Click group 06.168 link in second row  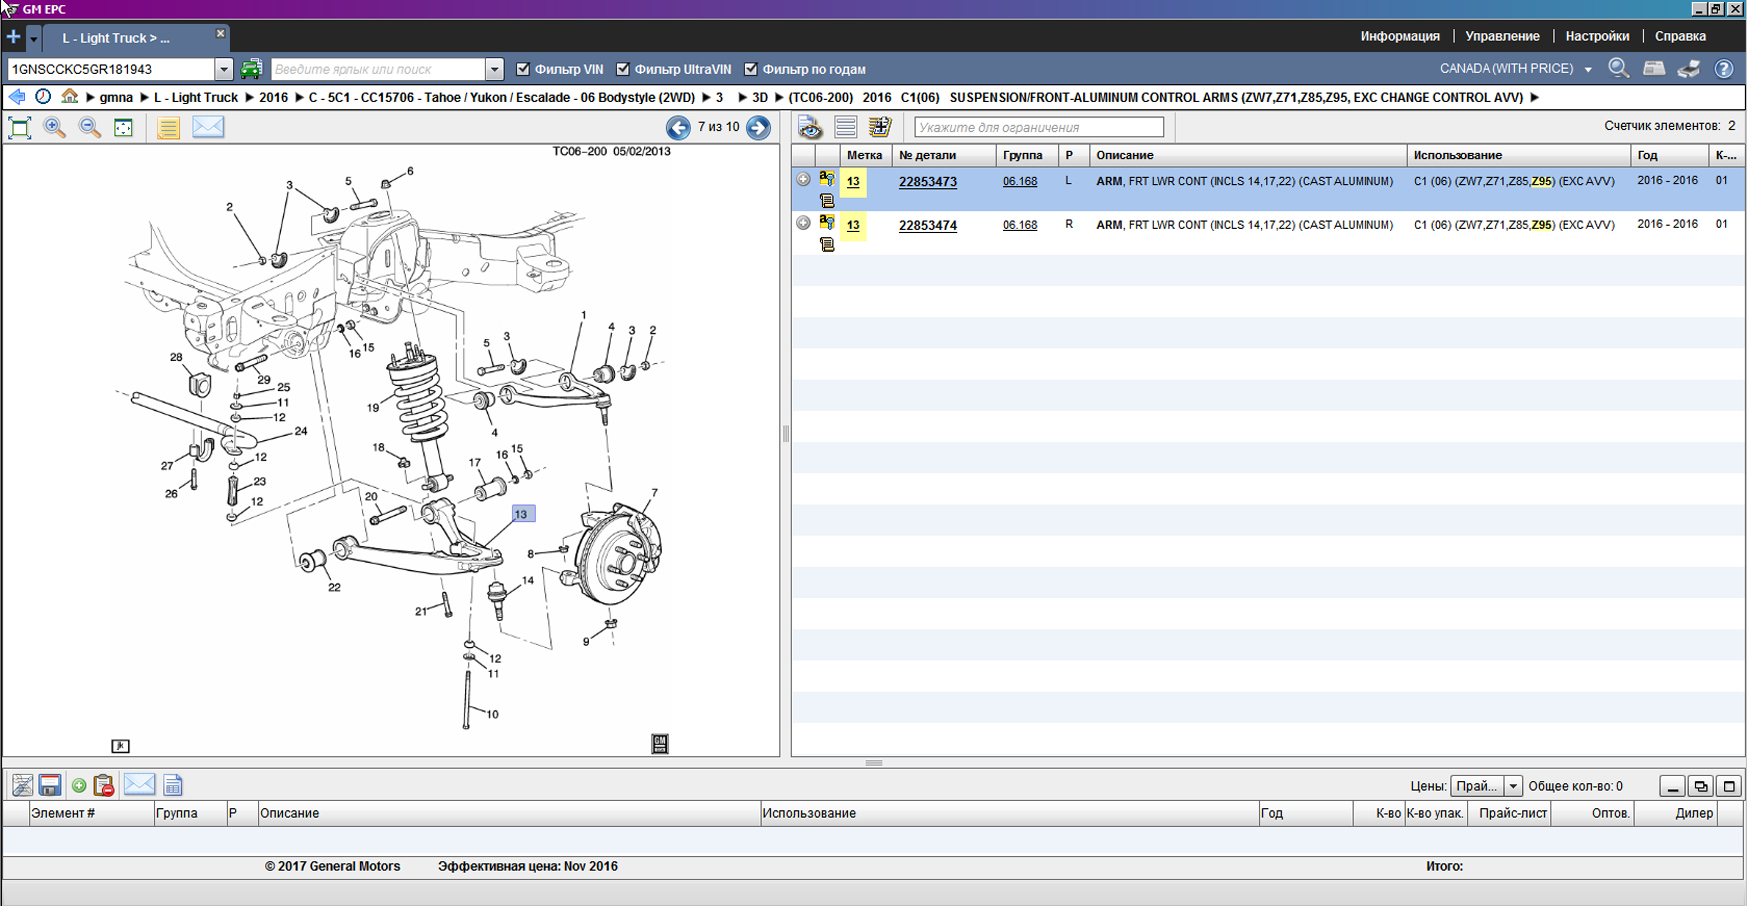coord(1019,225)
